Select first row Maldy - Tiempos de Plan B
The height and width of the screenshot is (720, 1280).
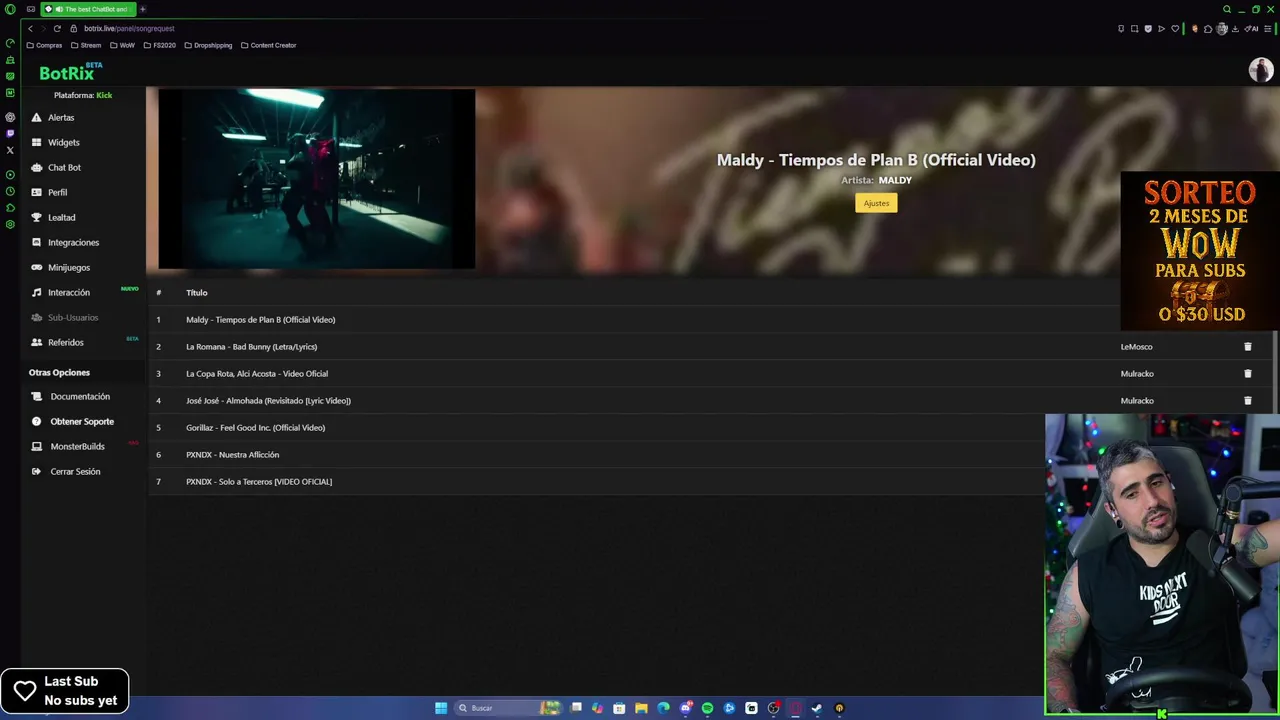pyautogui.click(x=260, y=320)
